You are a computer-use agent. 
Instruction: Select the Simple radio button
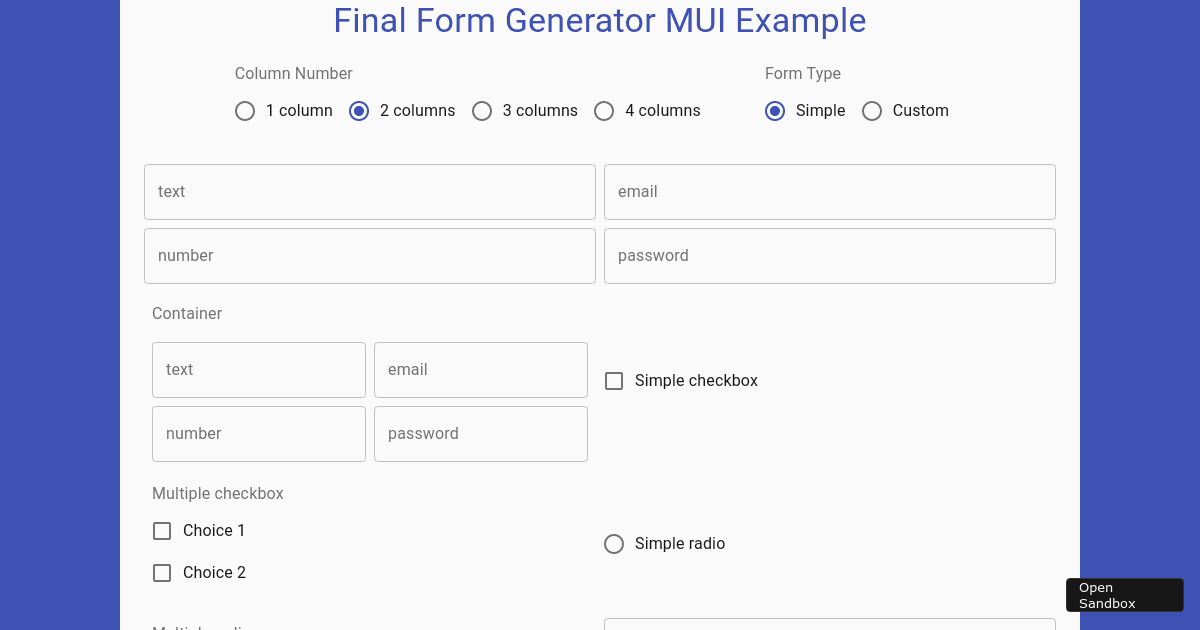(x=614, y=543)
